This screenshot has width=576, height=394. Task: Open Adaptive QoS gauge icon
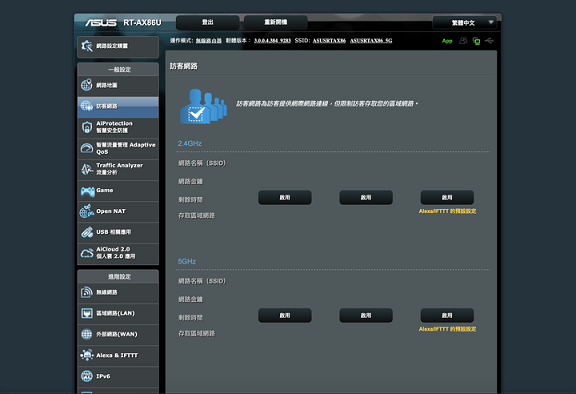pyautogui.click(x=87, y=148)
